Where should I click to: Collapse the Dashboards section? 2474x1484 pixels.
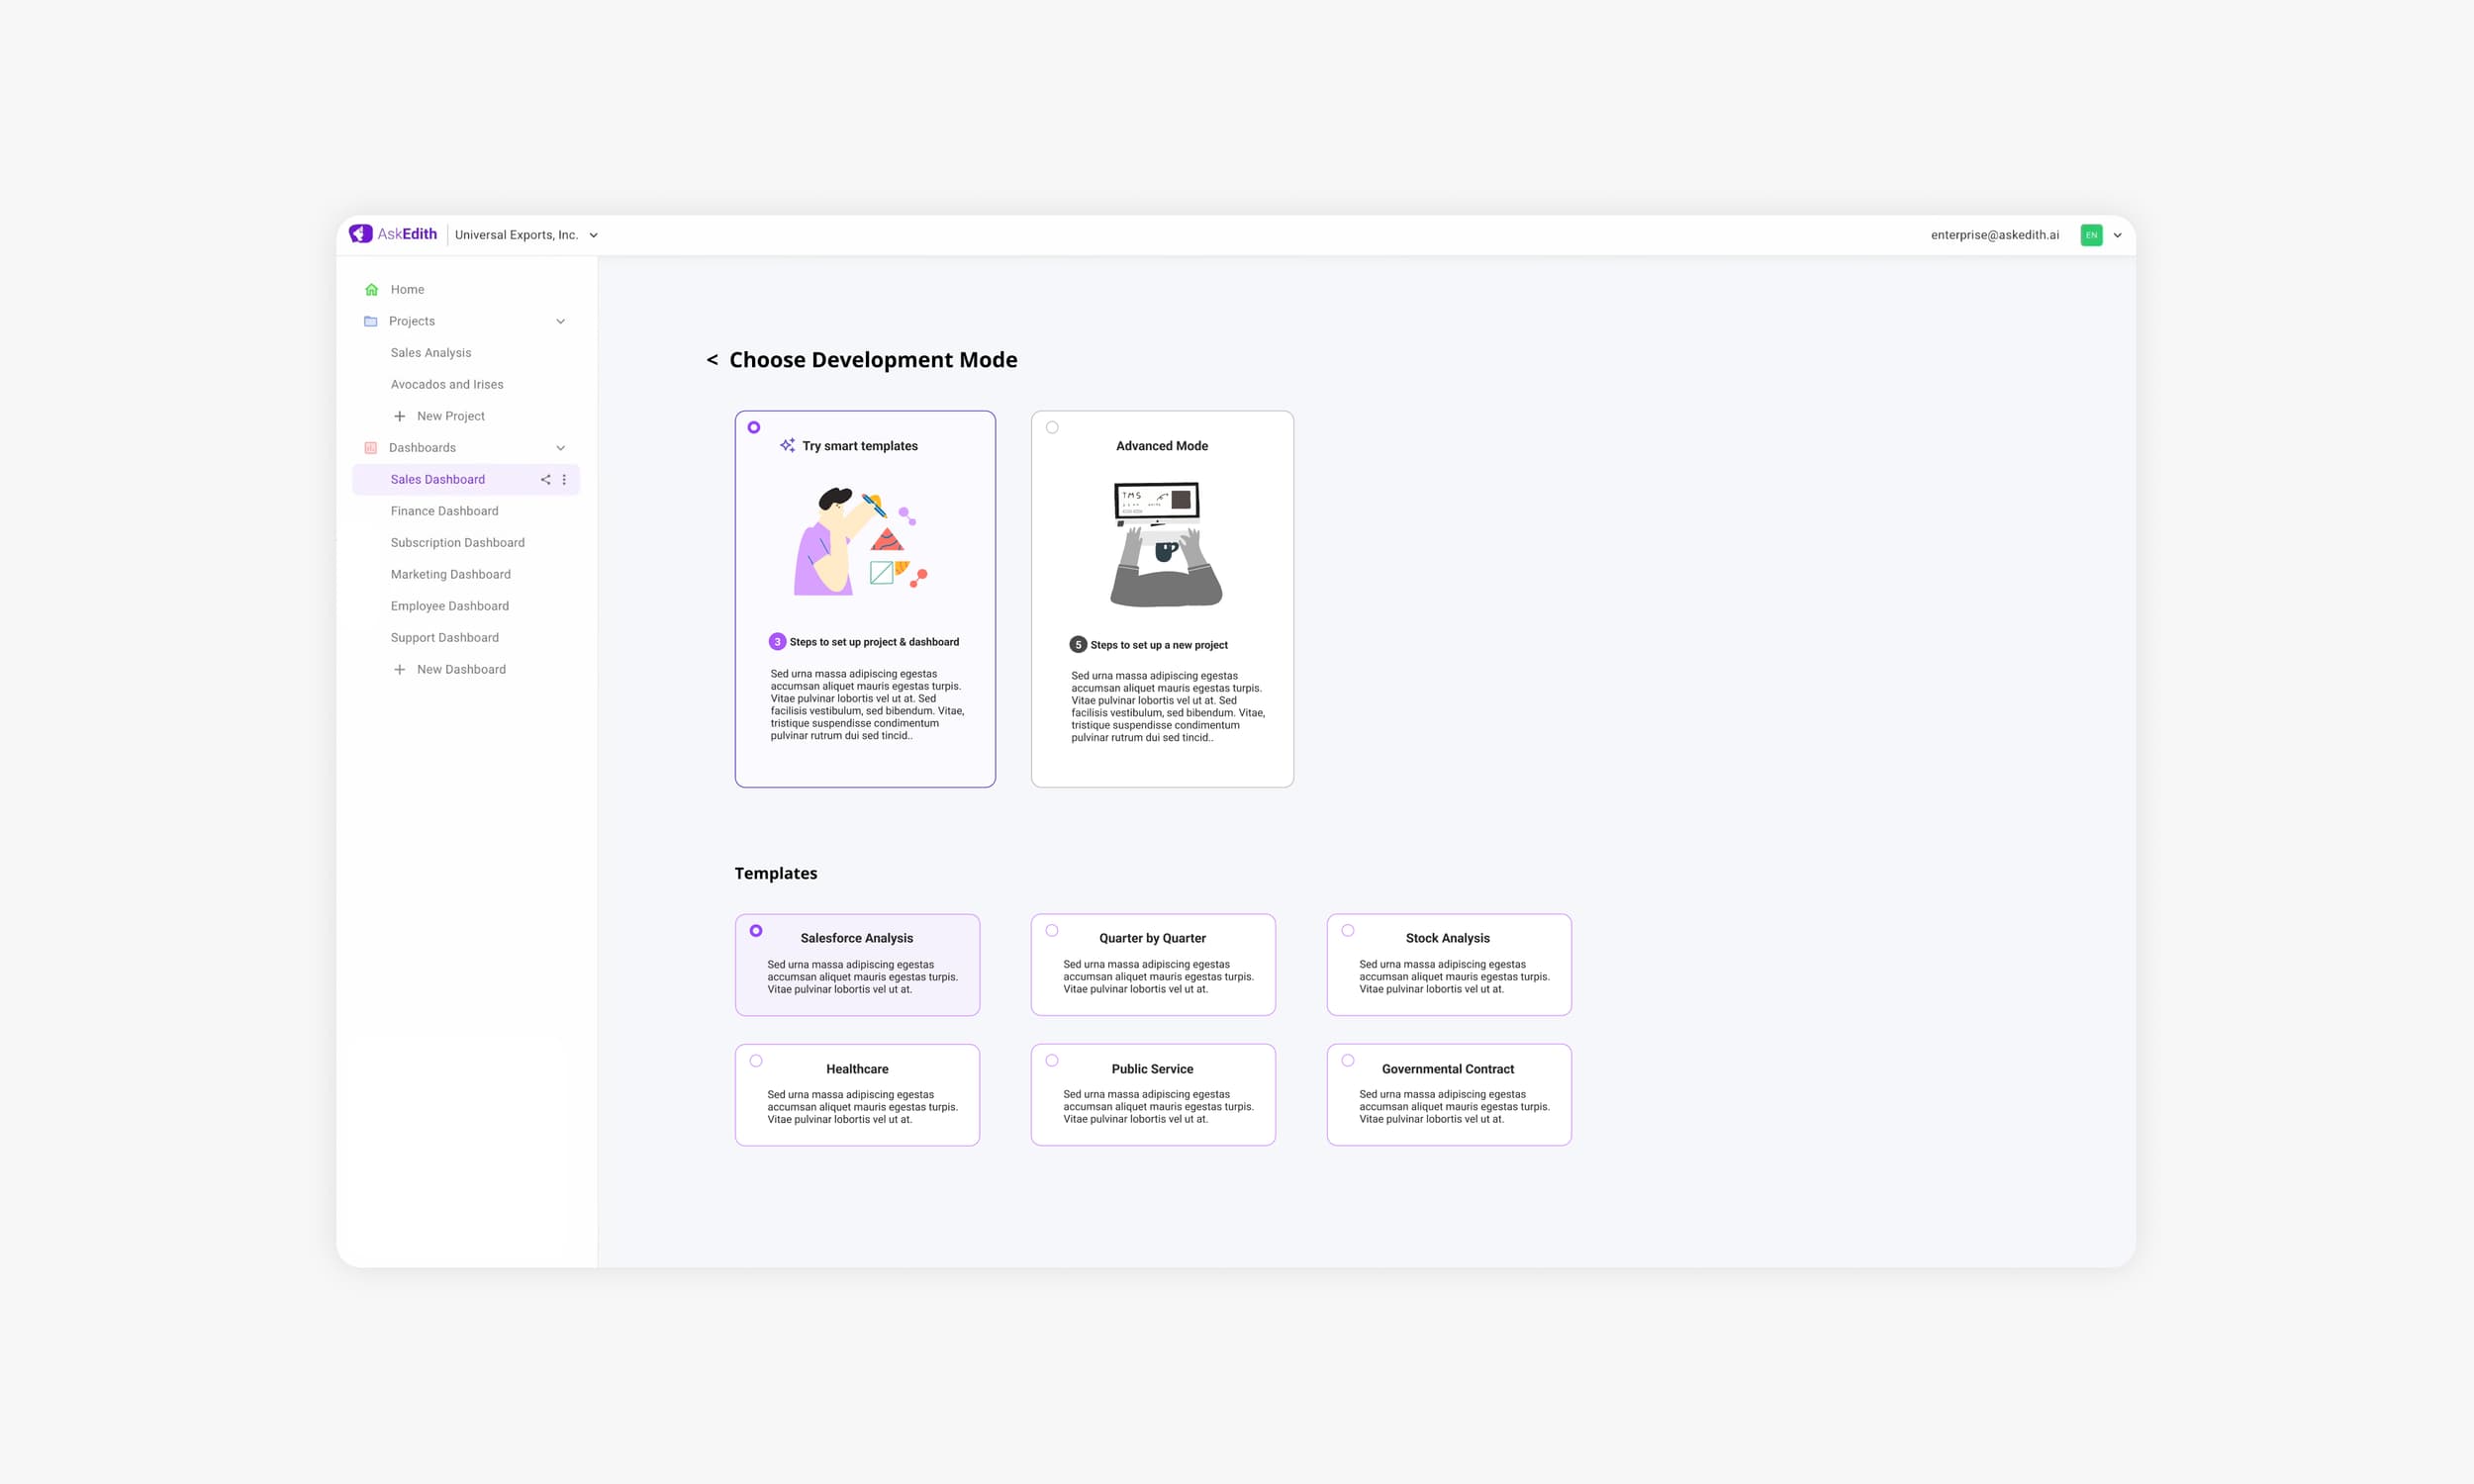[x=560, y=447]
